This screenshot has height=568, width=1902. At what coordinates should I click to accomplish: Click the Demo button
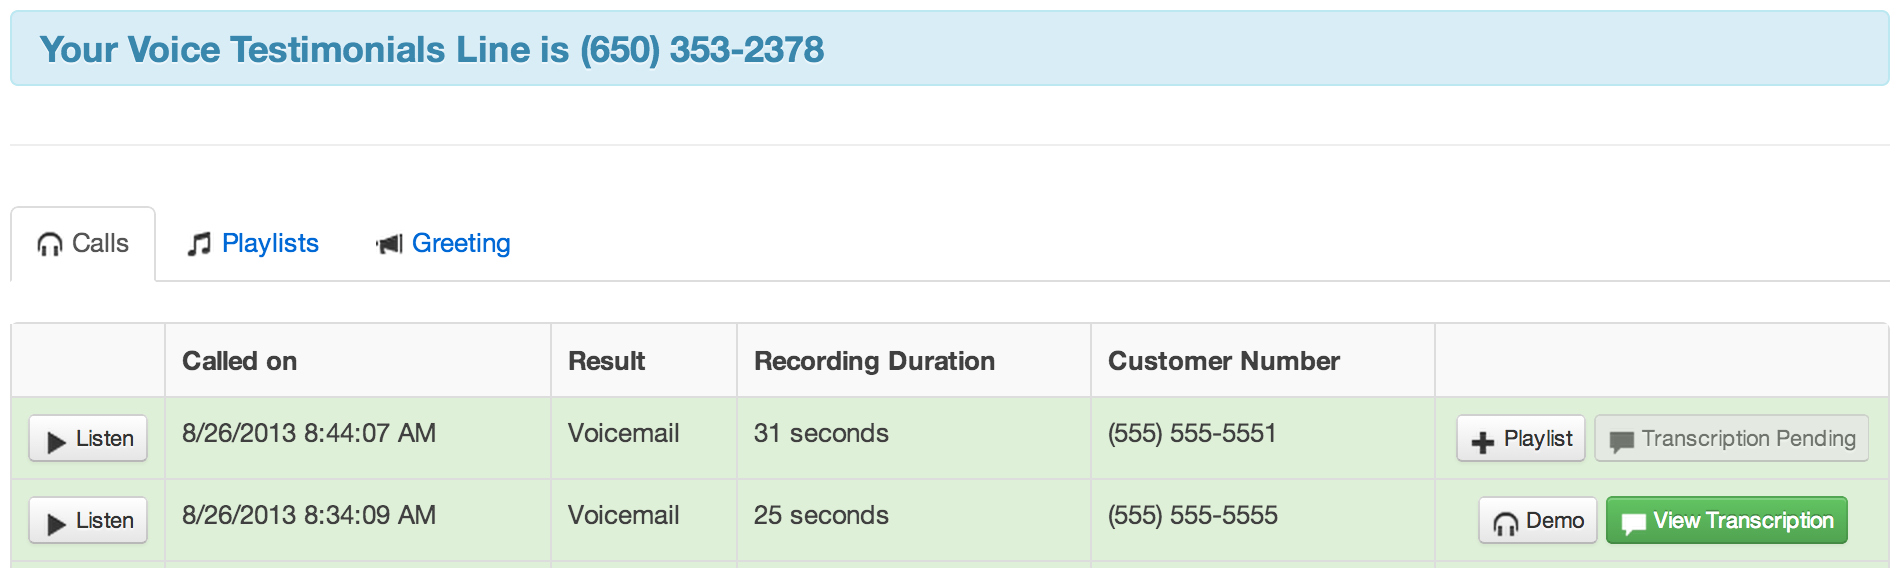pyautogui.click(x=1537, y=520)
